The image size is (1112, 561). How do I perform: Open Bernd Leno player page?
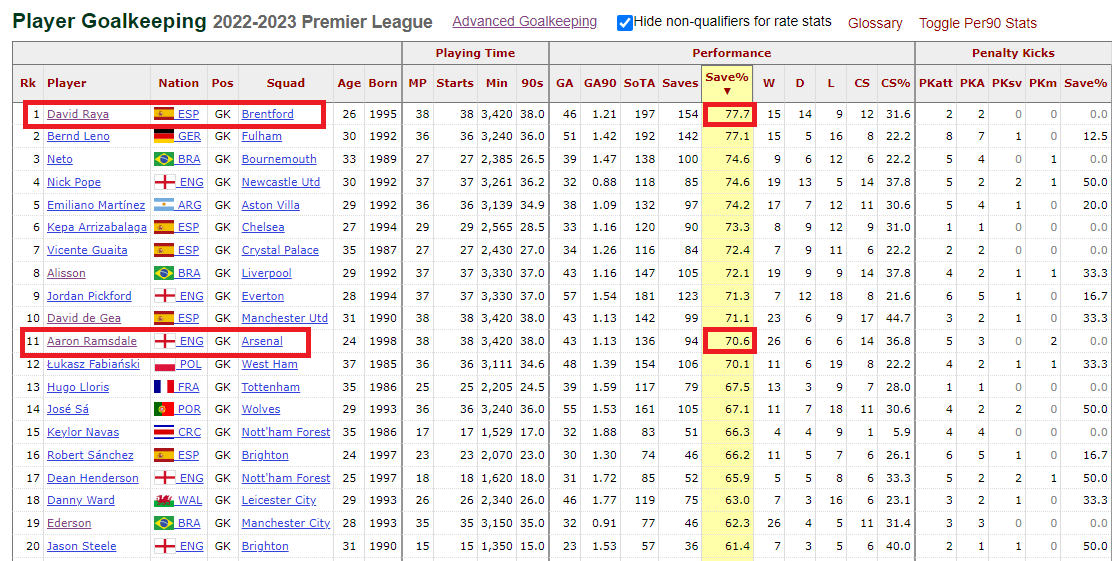click(78, 136)
